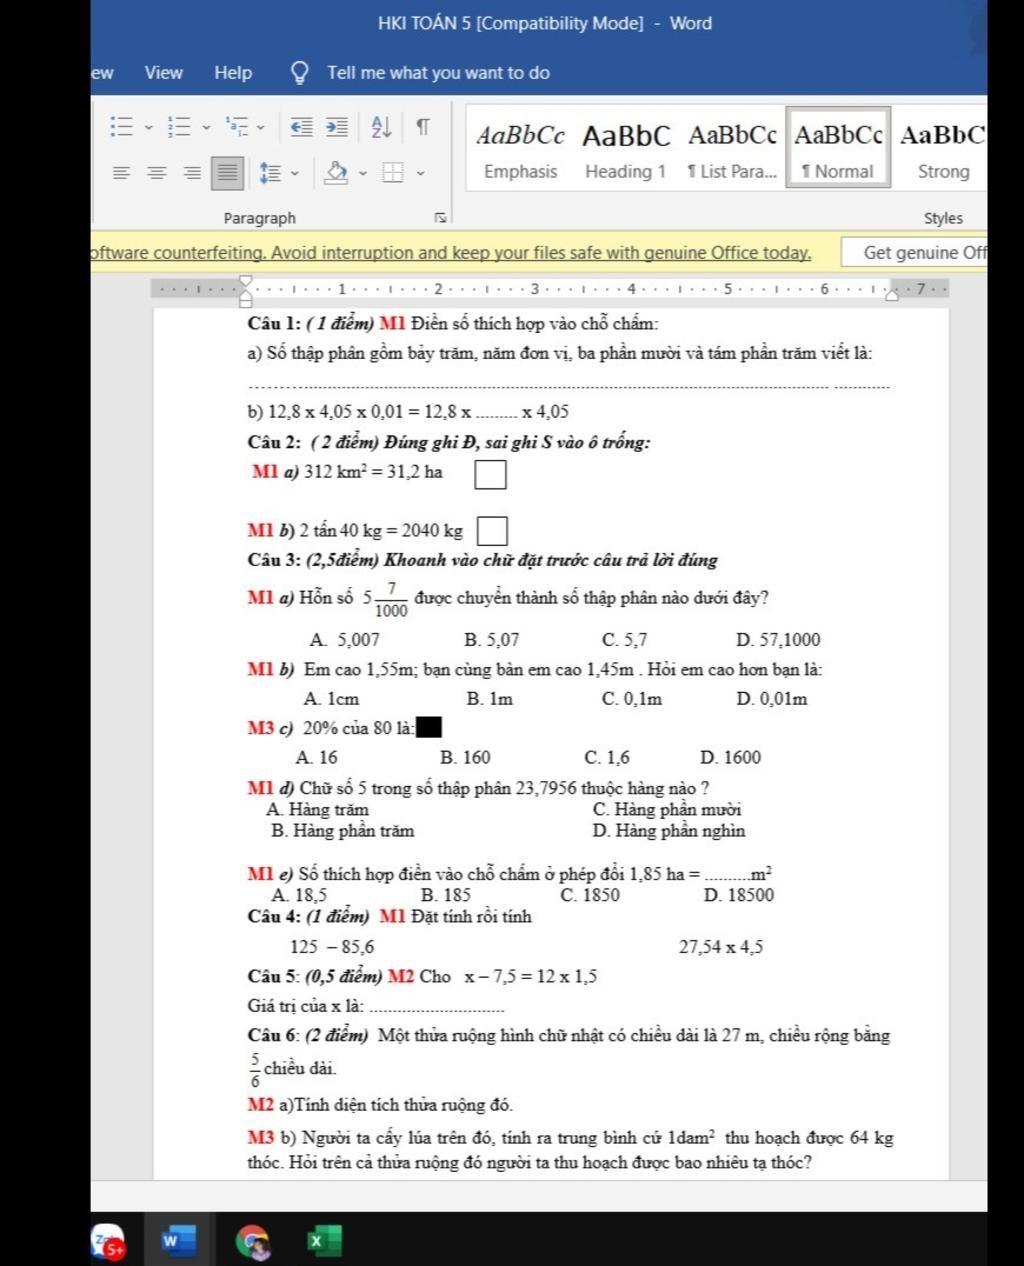
Task: Click the expression '27,54 x 4,5'
Action: (721, 947)
